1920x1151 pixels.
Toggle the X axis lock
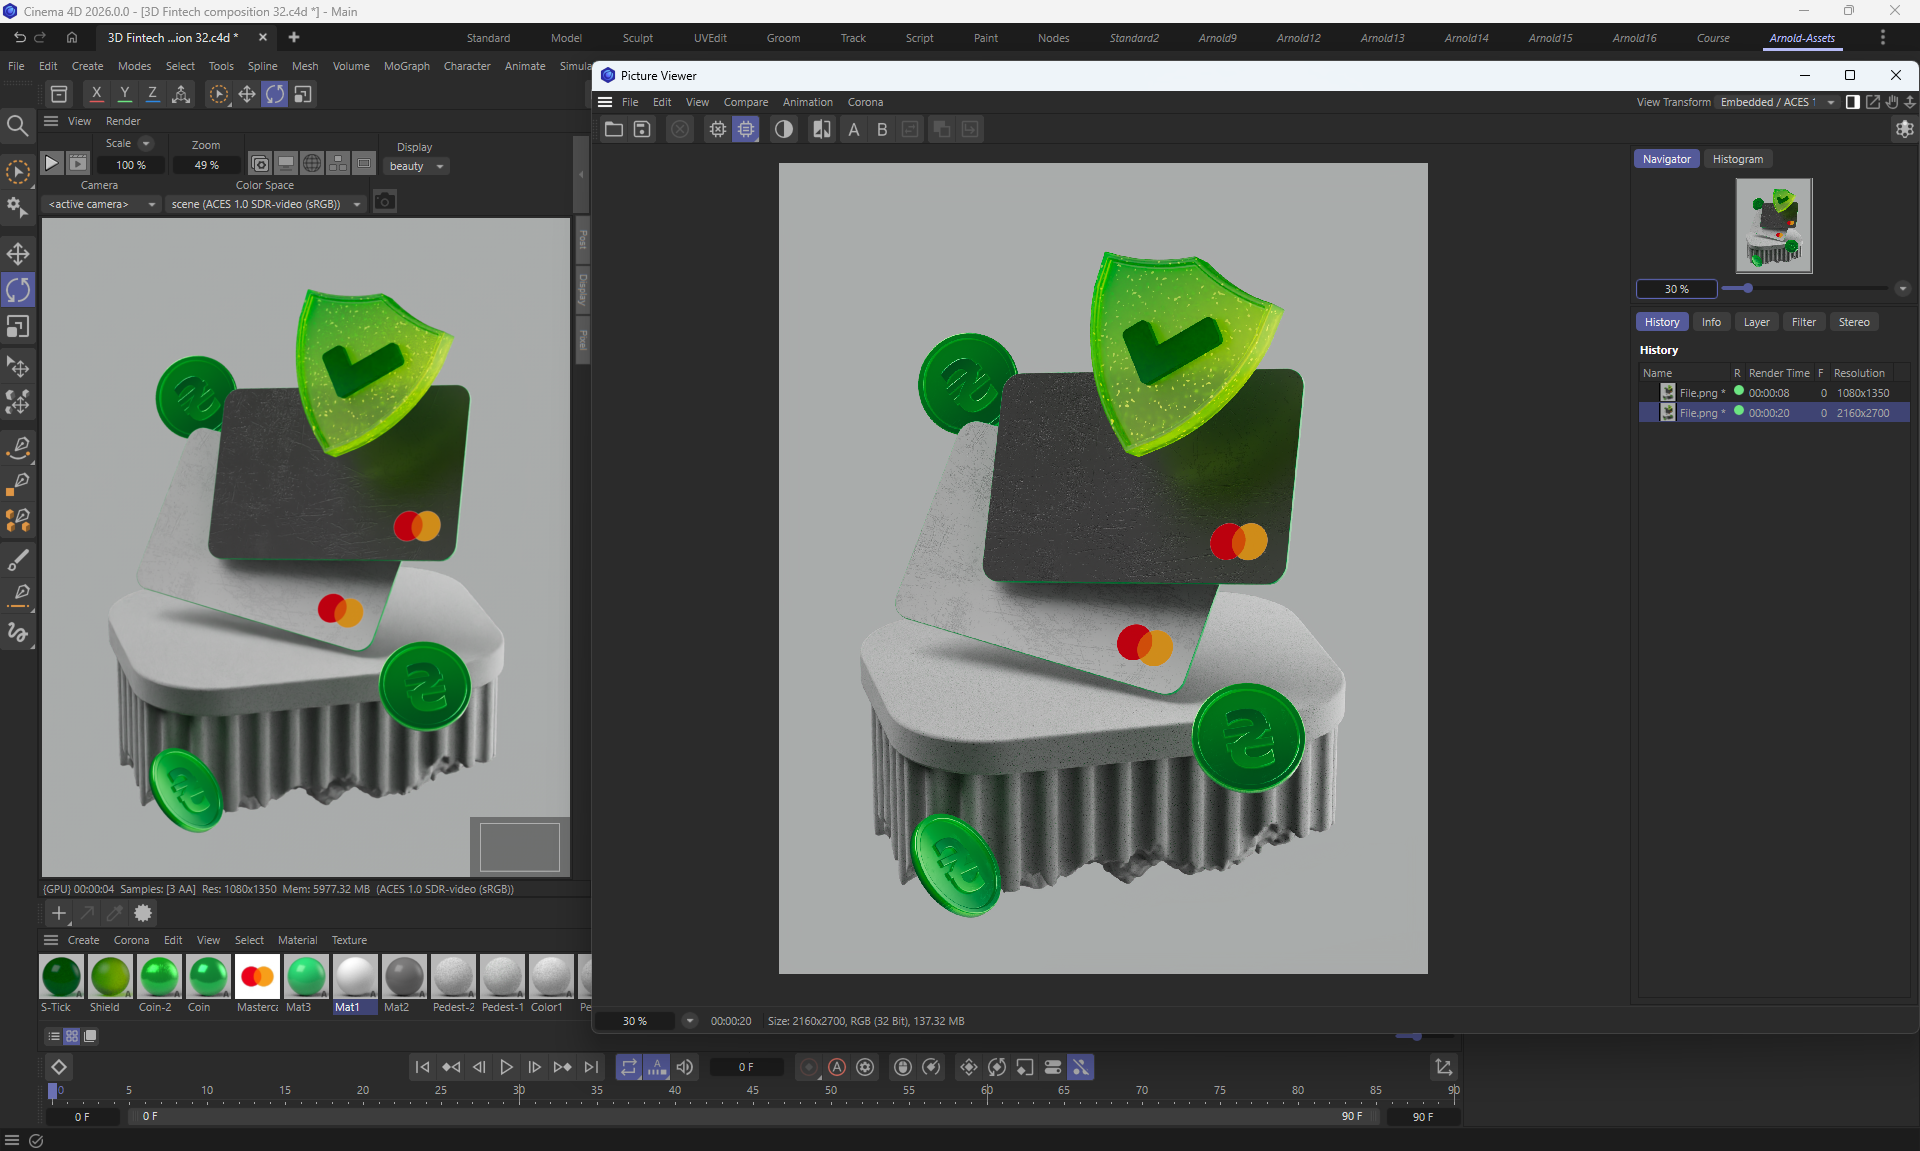96,93
